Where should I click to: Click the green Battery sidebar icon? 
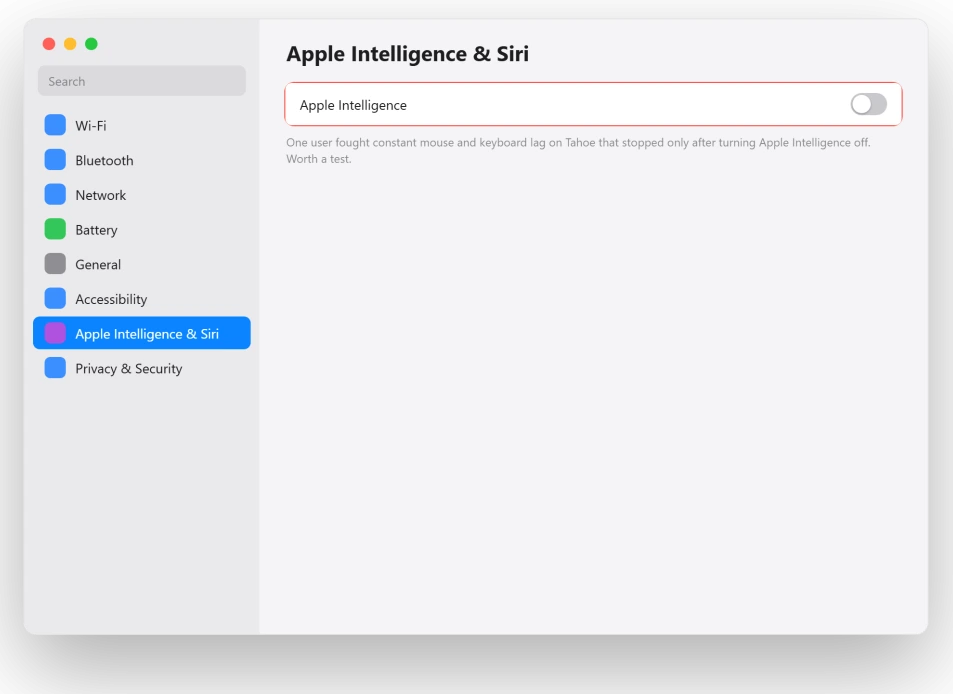55,229
